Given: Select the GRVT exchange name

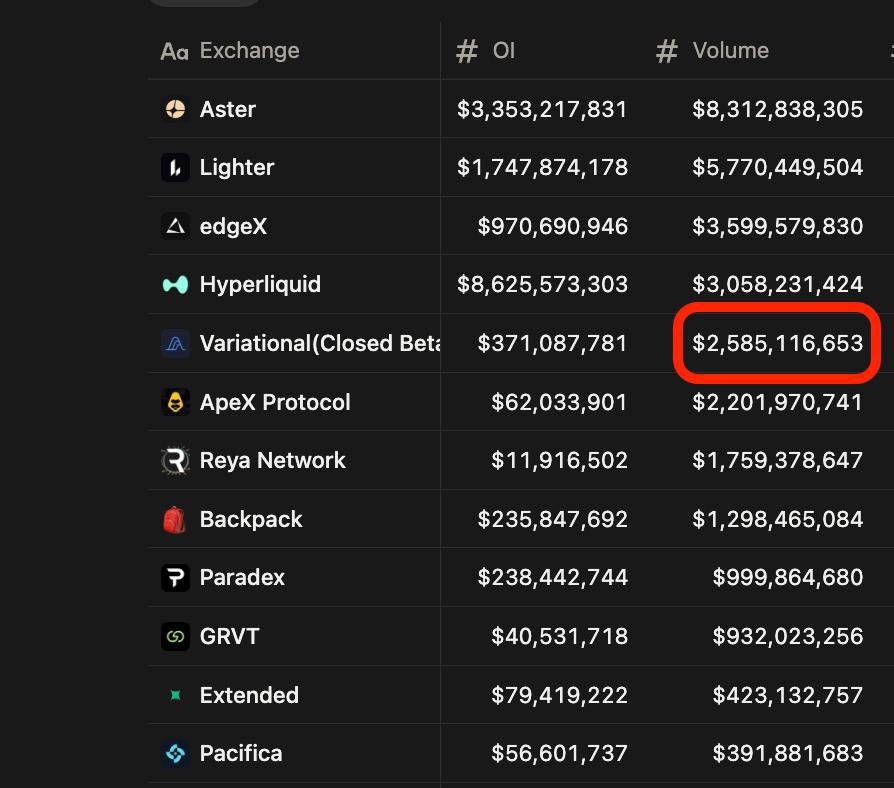Looking at the screenshot, I should pyautogui.click(x=229, y=636).
